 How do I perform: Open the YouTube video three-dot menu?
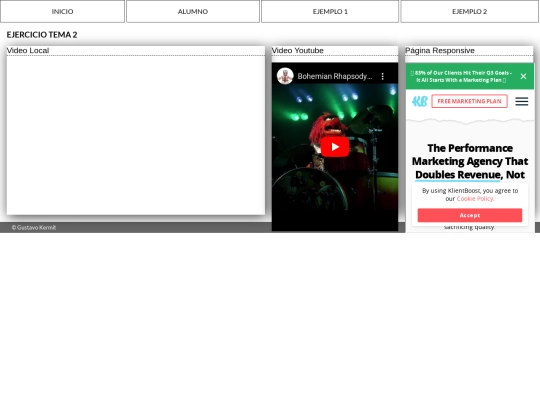pyautogui.click(x=383, y=76)
